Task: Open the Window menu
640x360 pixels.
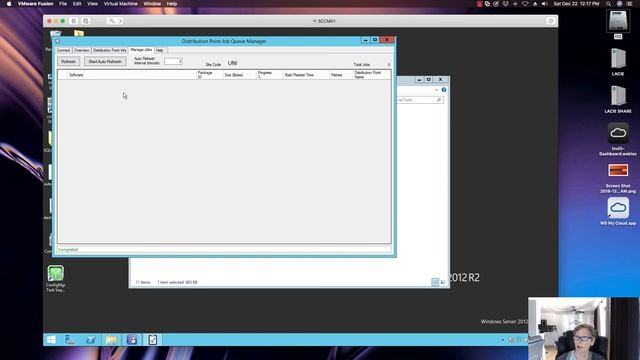Action: click(152, 4)
